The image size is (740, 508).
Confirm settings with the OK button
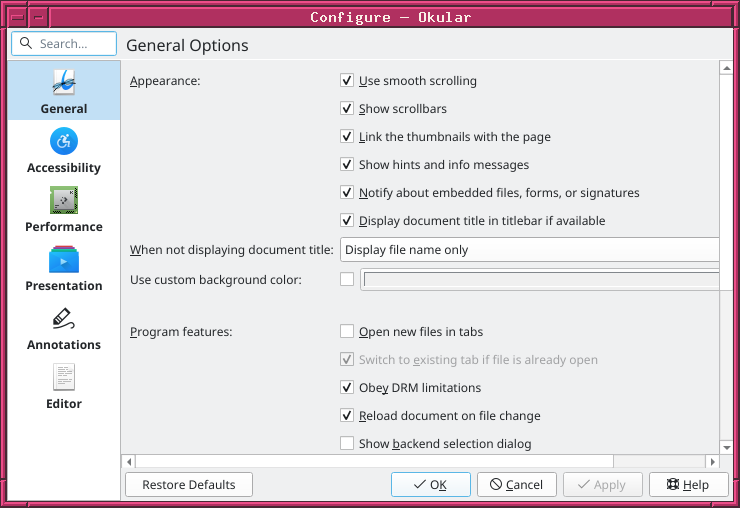click(430, 484)
